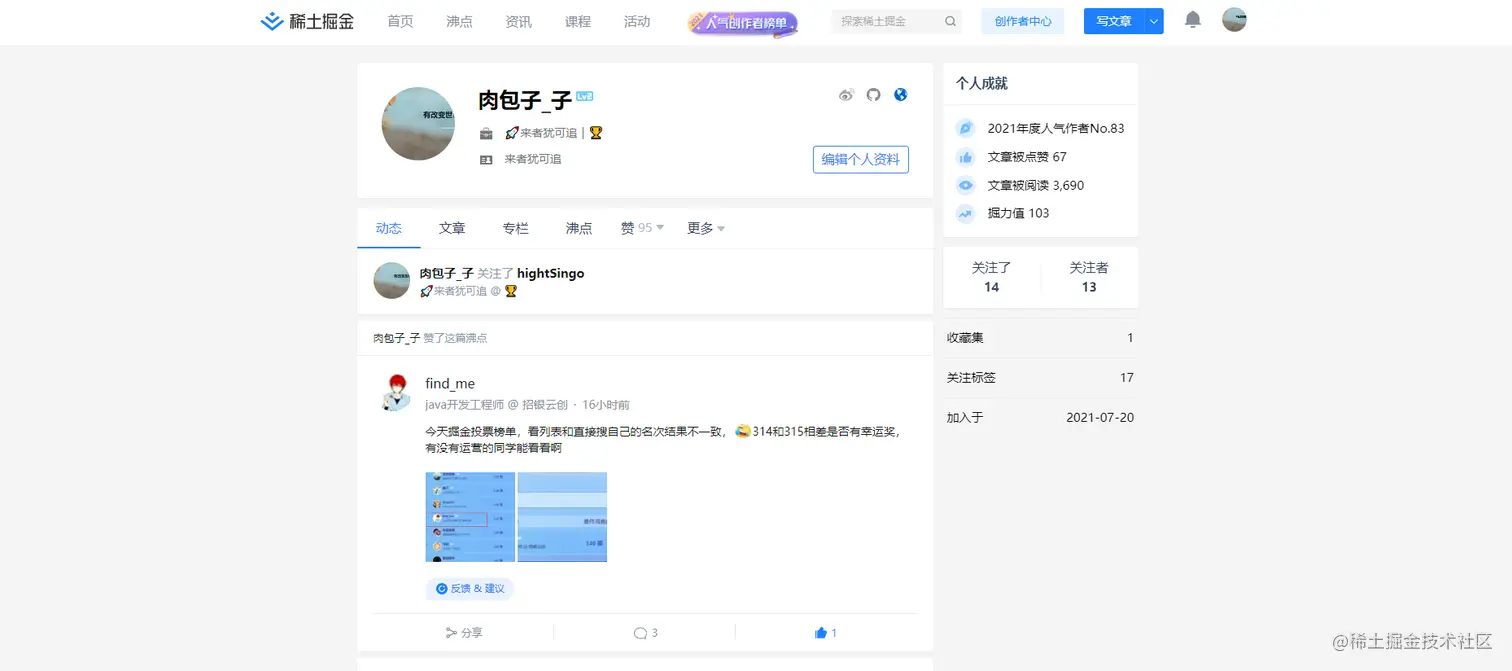
Task: Open comments showing 3
Action: pos(645,633)
